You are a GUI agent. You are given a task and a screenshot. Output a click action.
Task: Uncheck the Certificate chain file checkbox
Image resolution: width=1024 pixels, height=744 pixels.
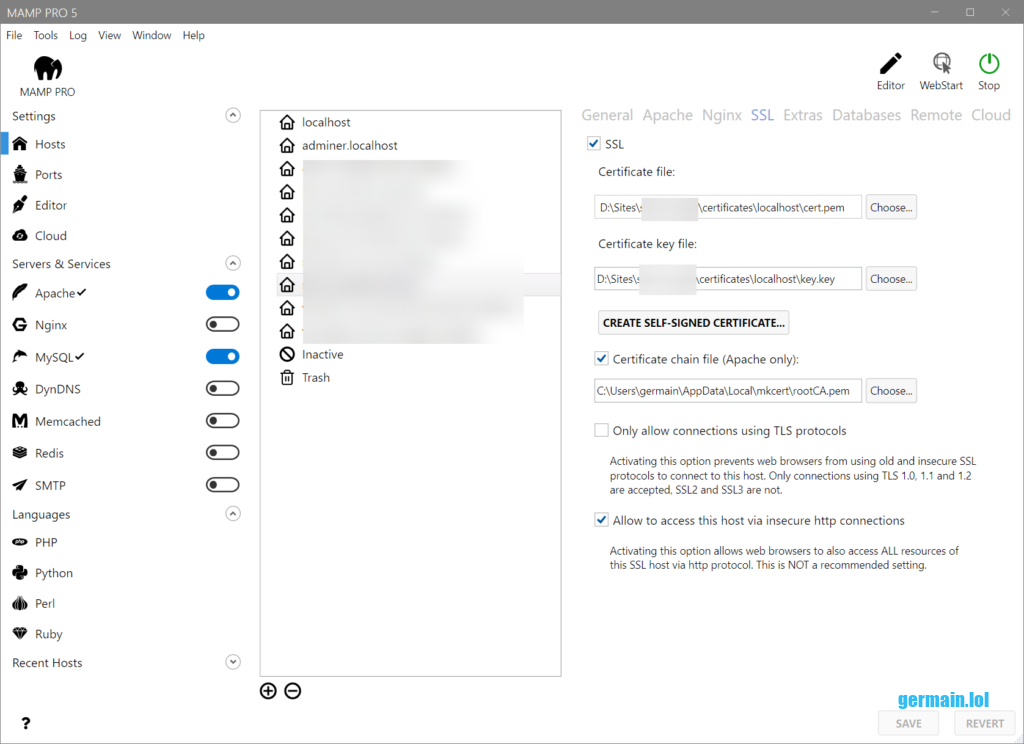point(602,359)
